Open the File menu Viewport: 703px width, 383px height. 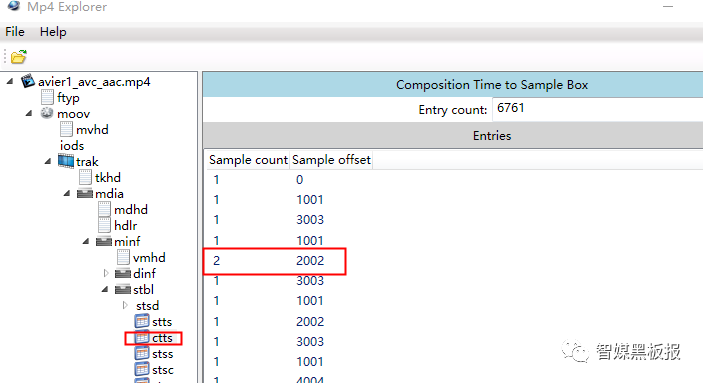tap(15, 32)
